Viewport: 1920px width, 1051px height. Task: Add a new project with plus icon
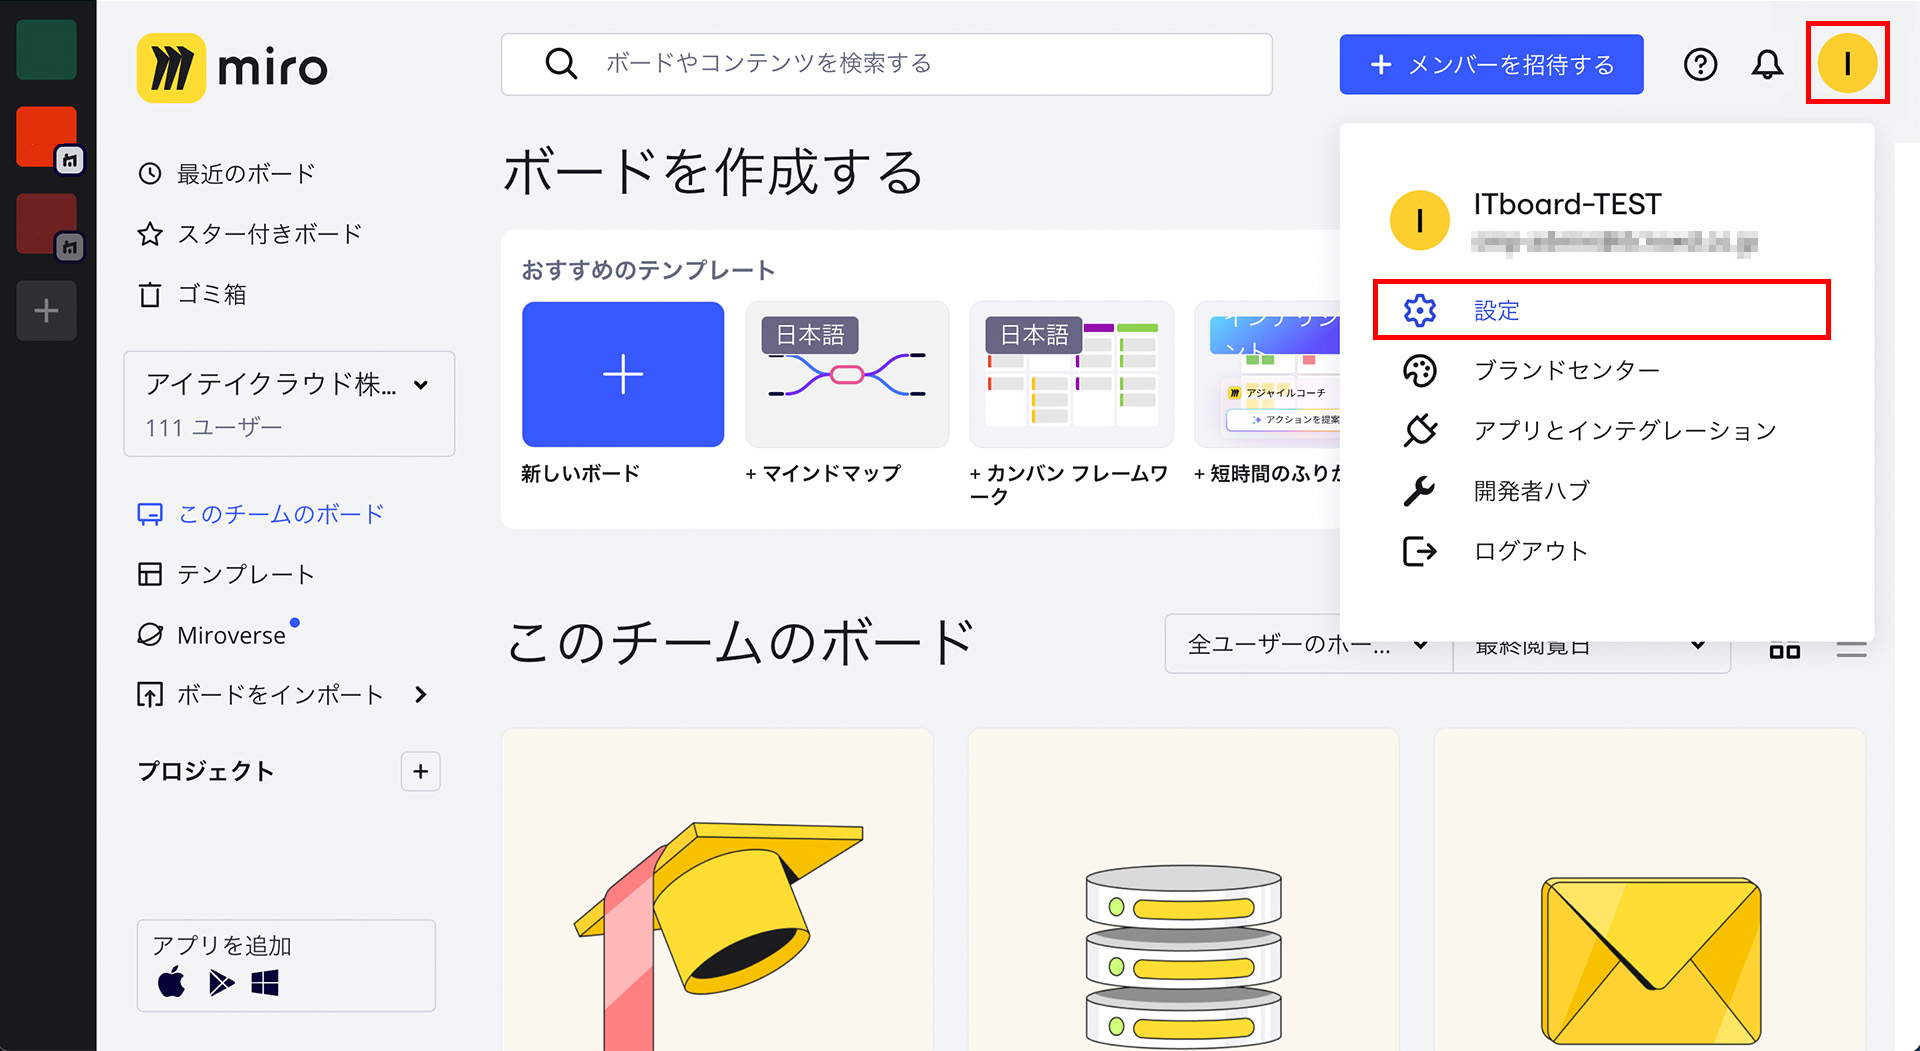tap(420, 771)
